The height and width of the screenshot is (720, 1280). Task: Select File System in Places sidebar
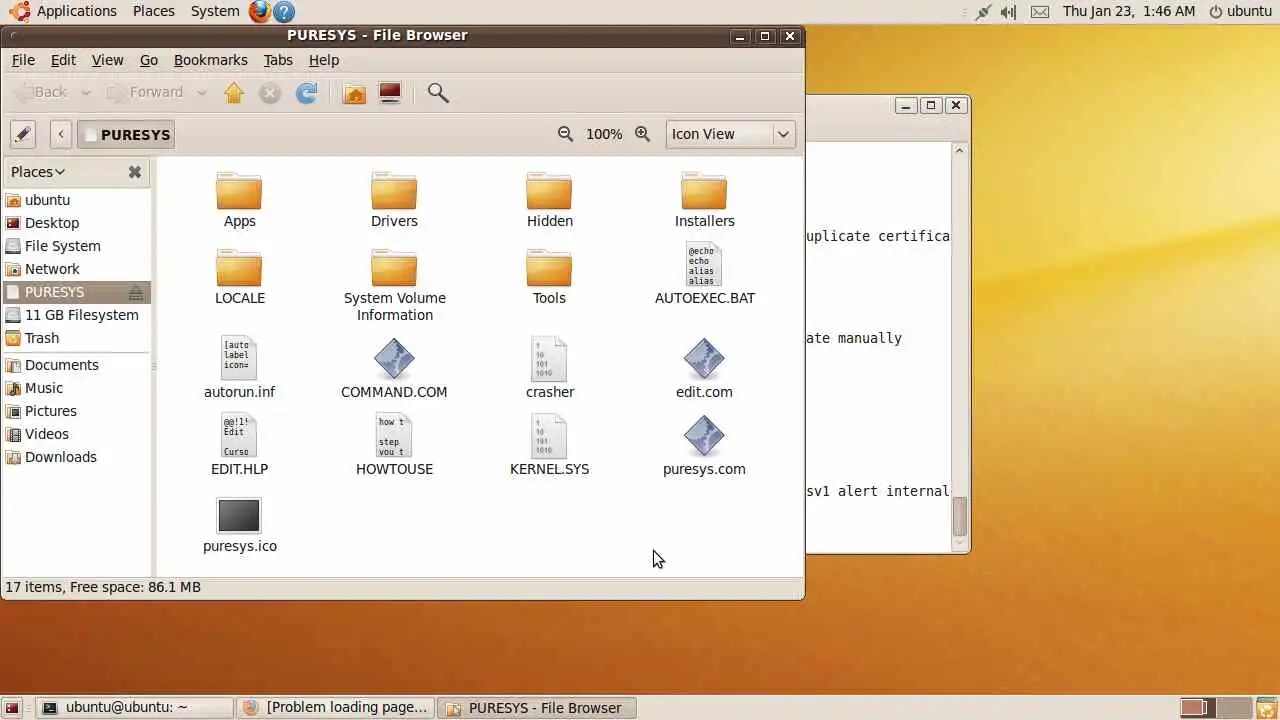[76, 246]
